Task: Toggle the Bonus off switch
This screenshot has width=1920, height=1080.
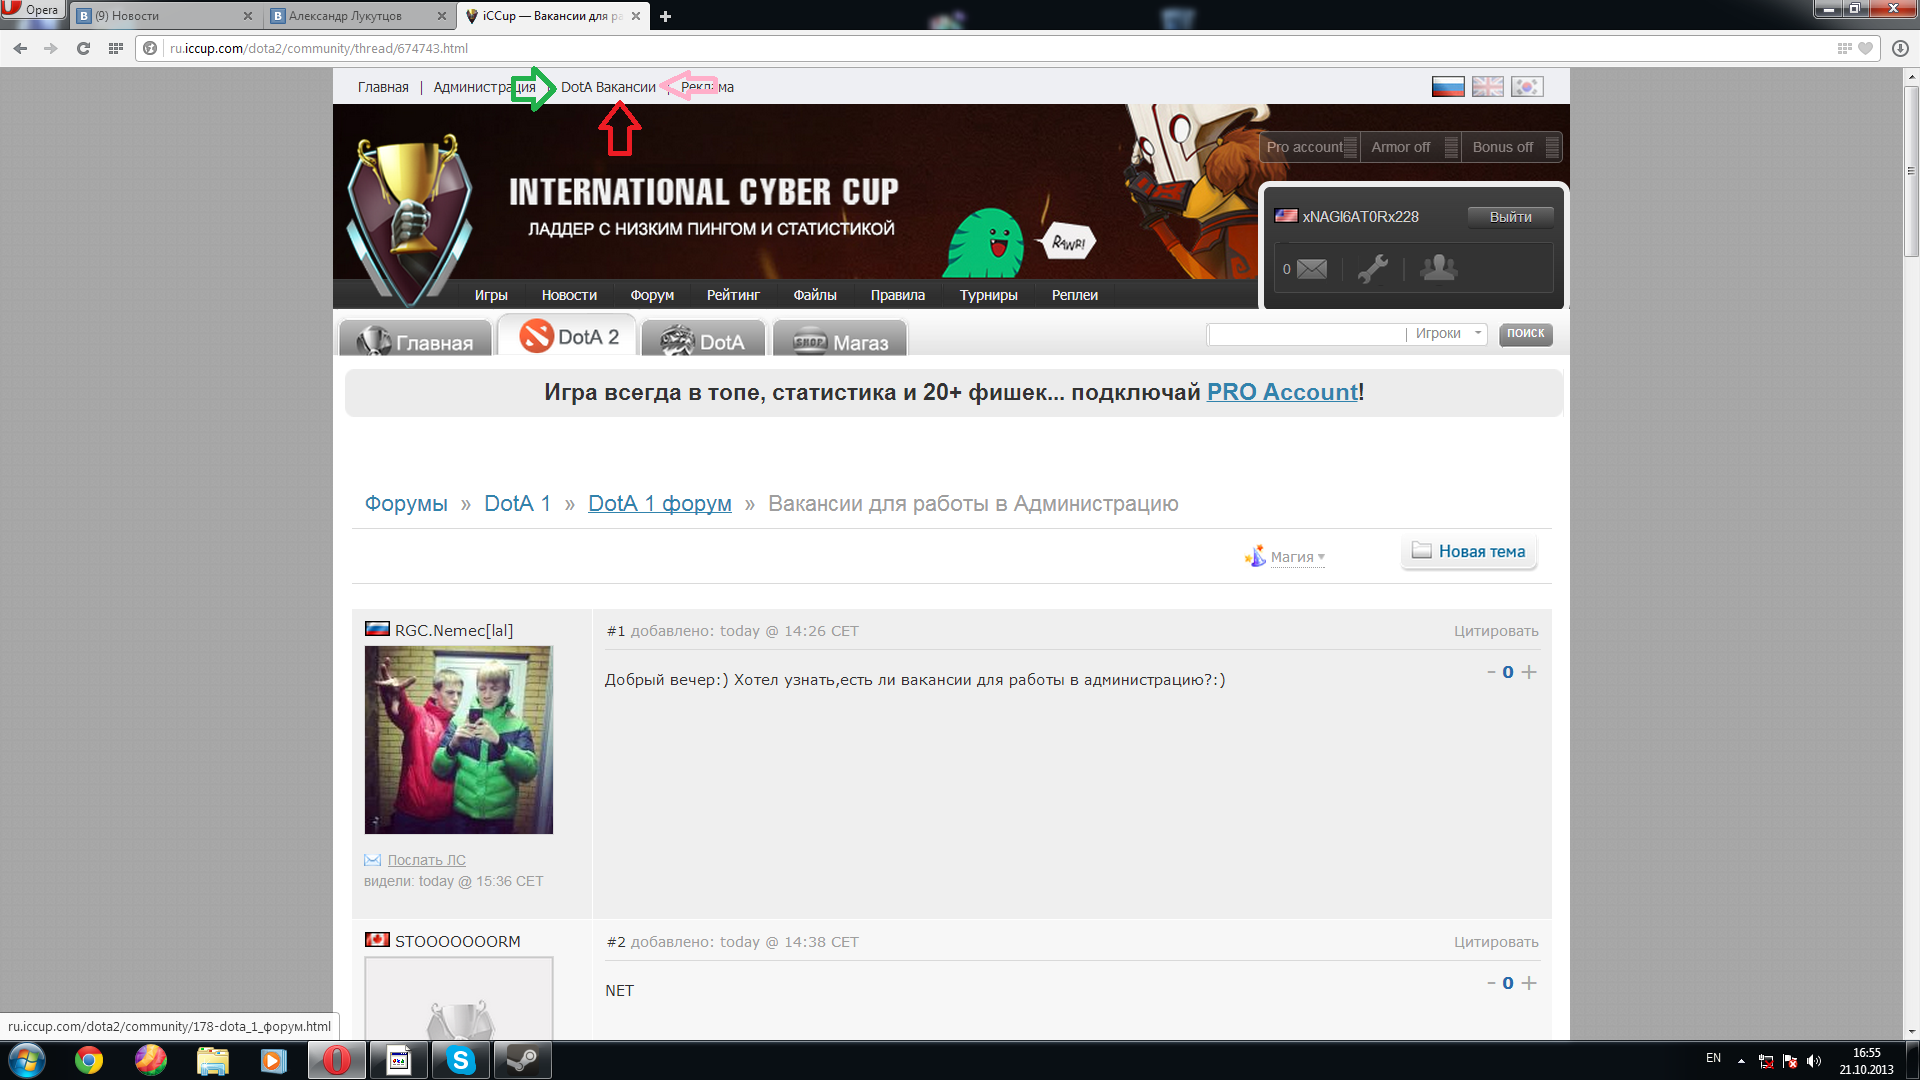Action: [x=1513, y=147]
